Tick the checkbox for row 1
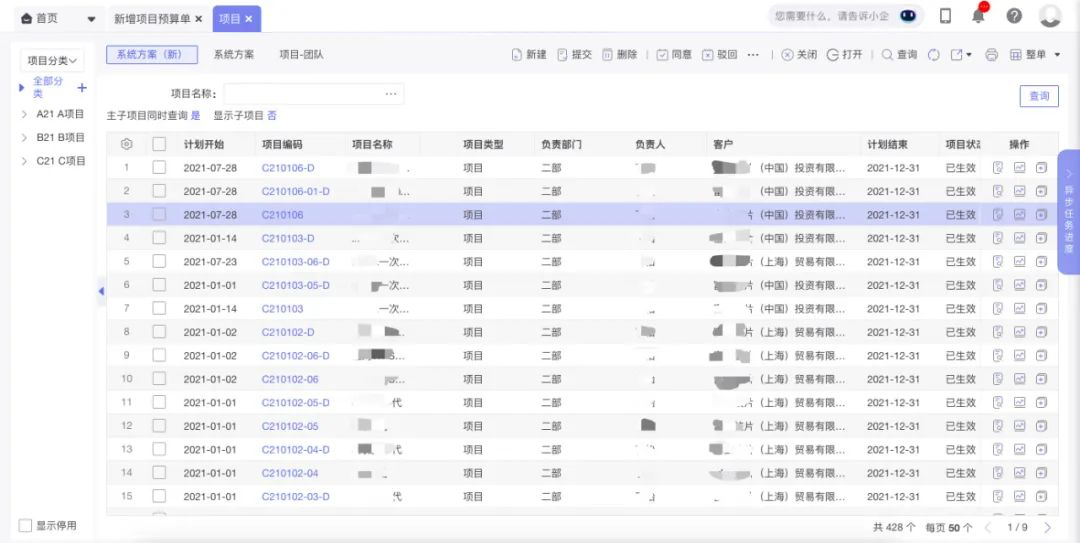The width and height of the screenshot is (1080, 543). point(159,168)
